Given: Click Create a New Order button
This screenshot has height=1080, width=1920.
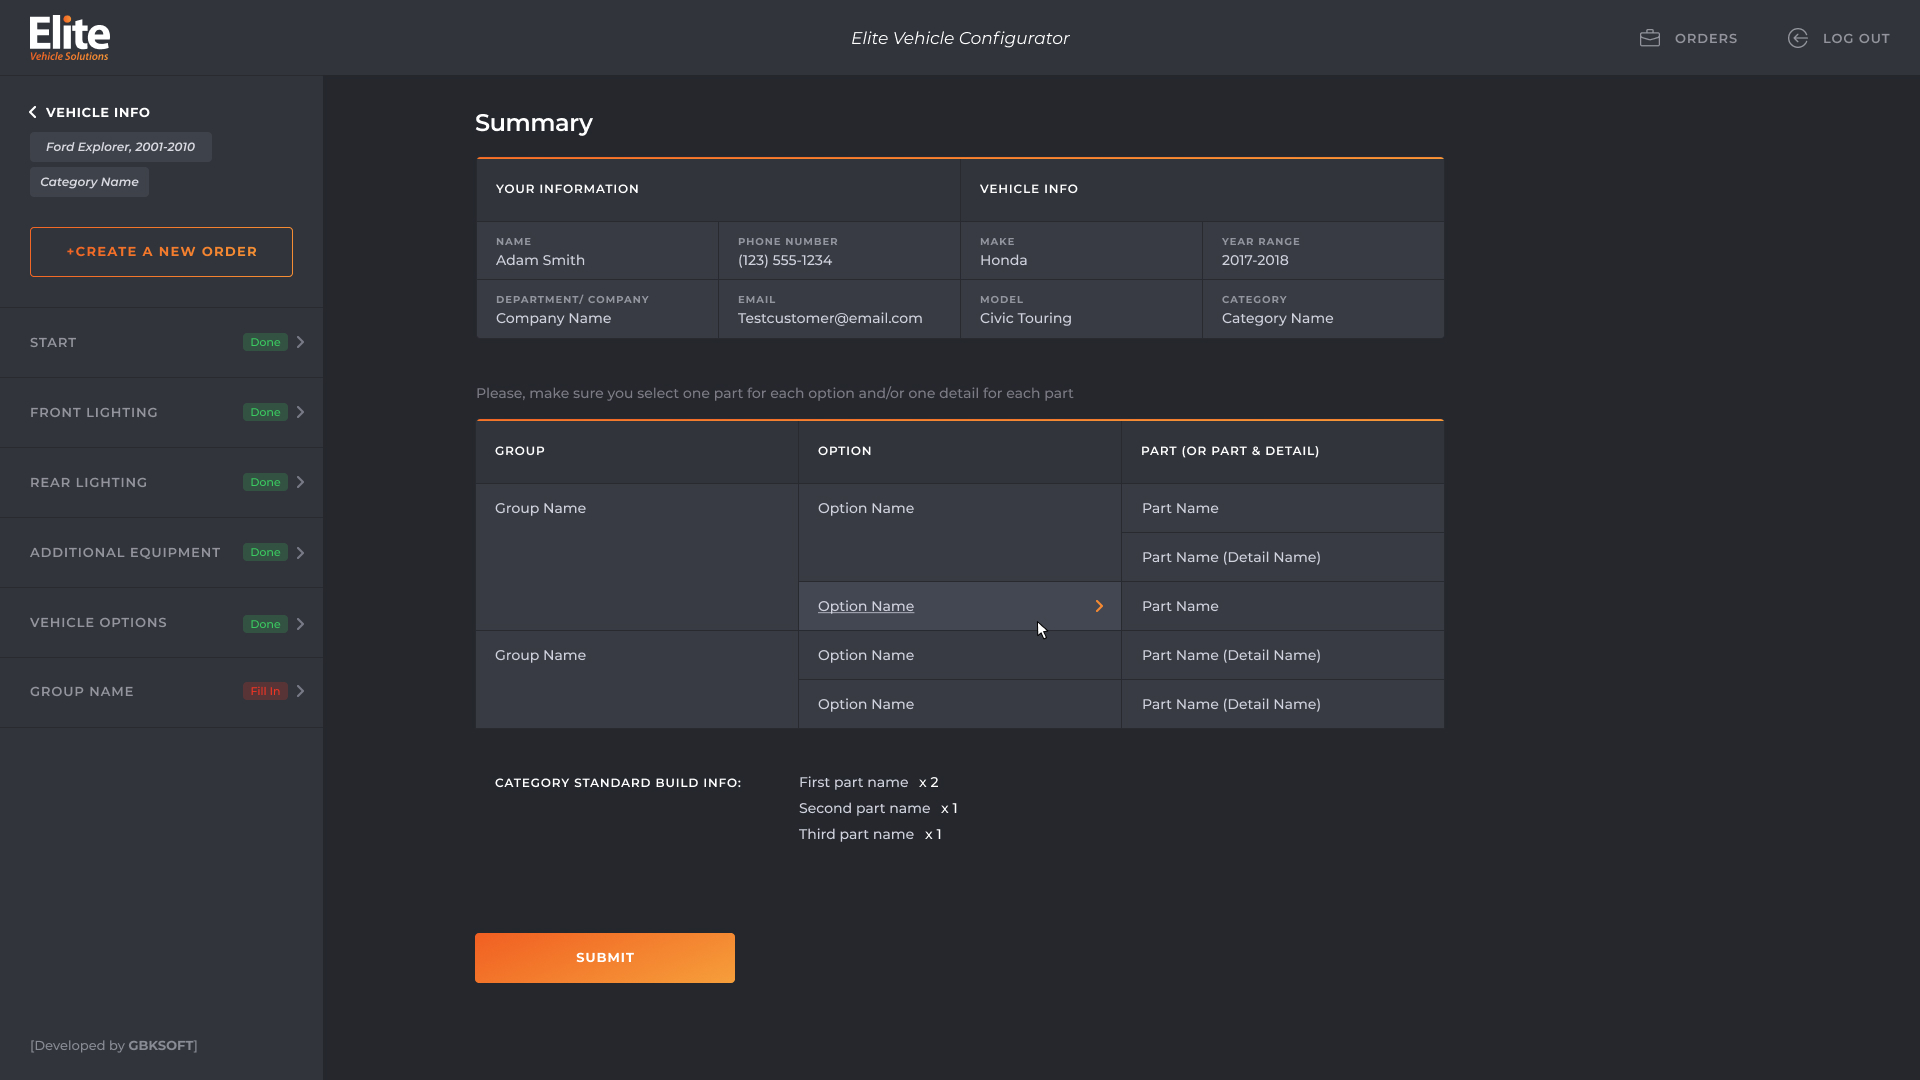Looking at the screenshot, I should pyautogui.click(x=161, y=252).
